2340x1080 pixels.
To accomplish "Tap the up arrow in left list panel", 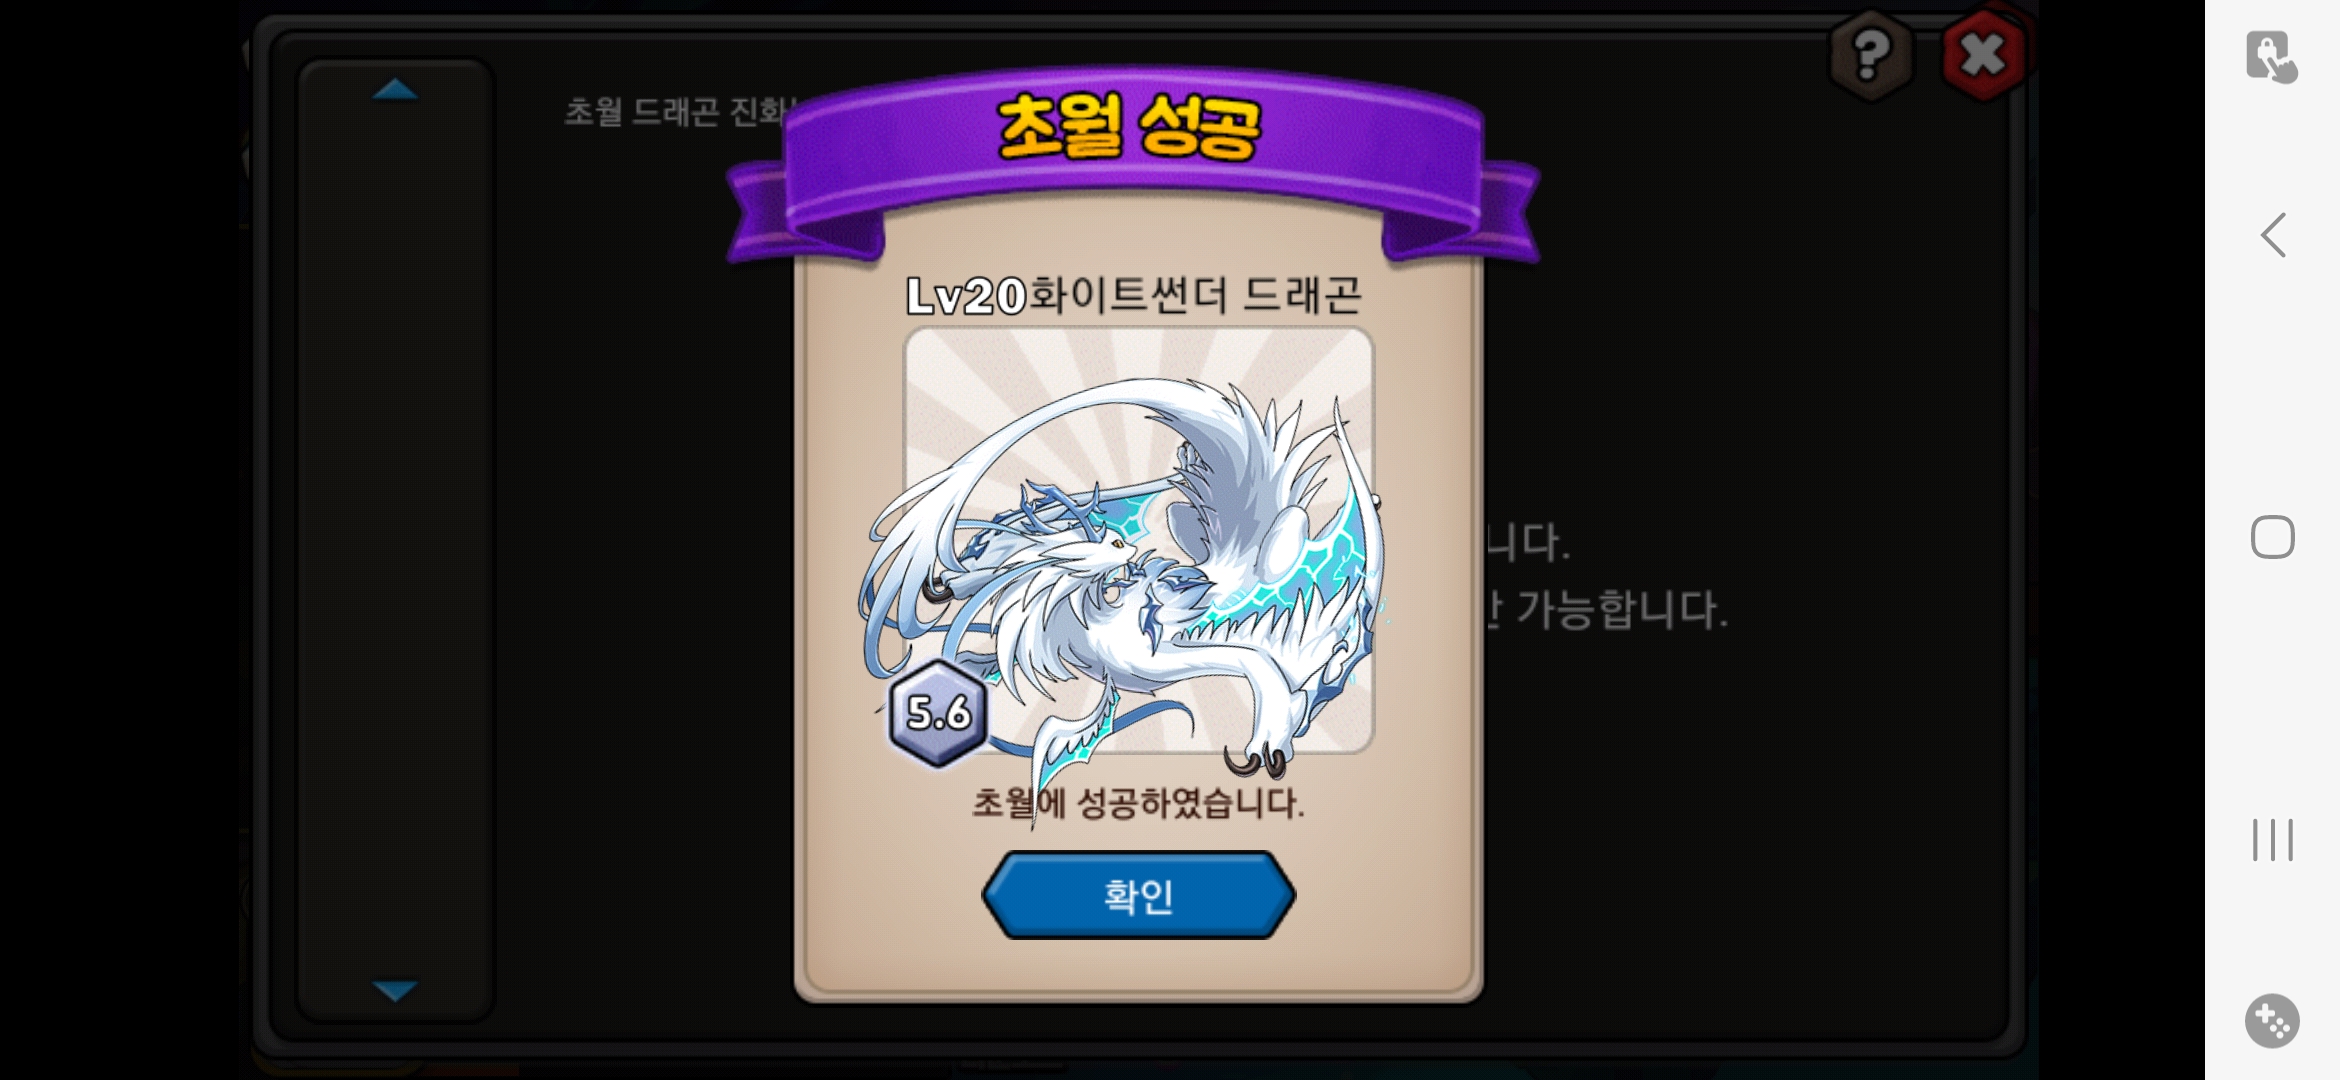I will (x=395, y=90).
